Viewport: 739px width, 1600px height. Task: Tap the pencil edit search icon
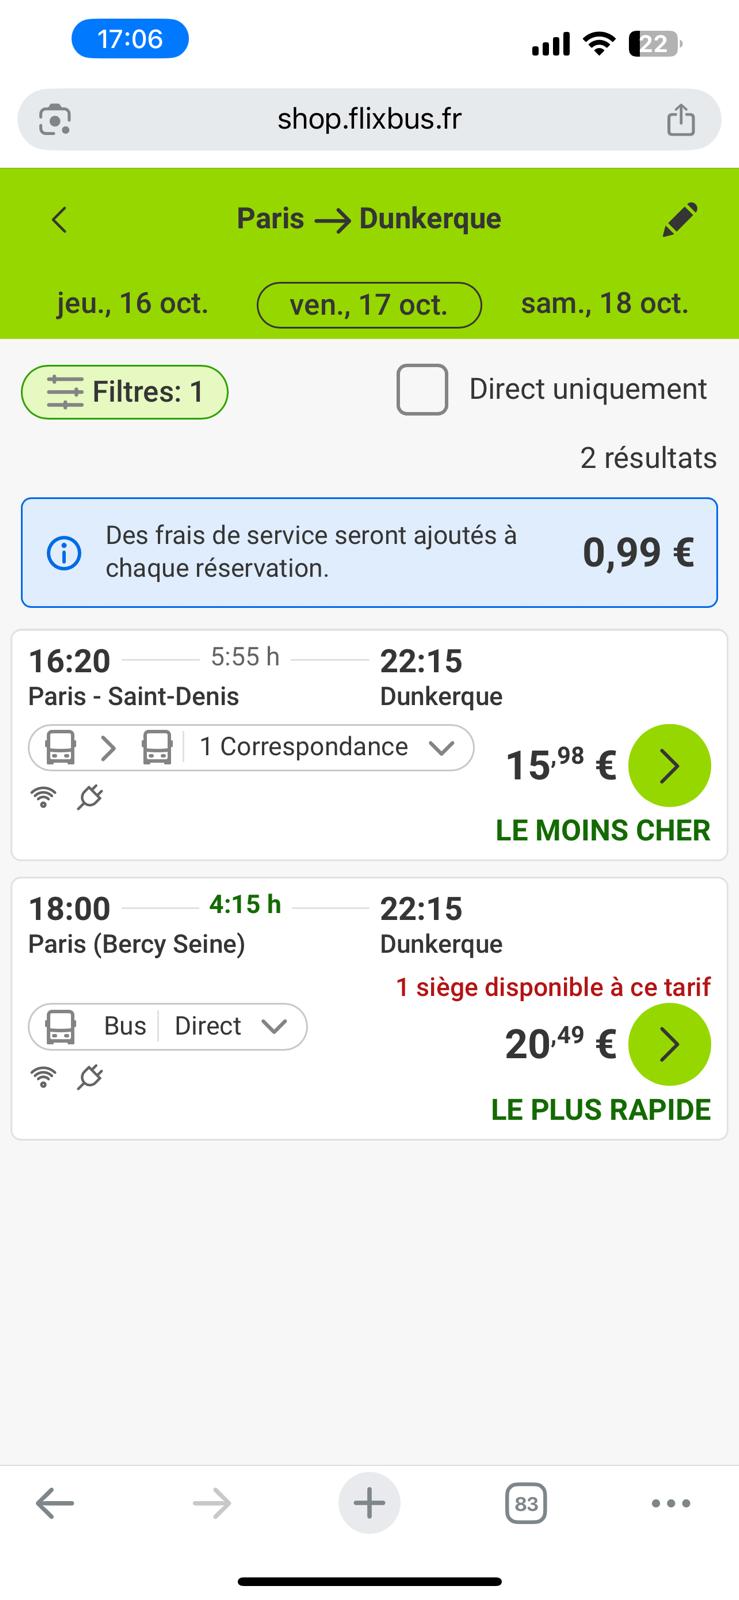coord(680,220)
